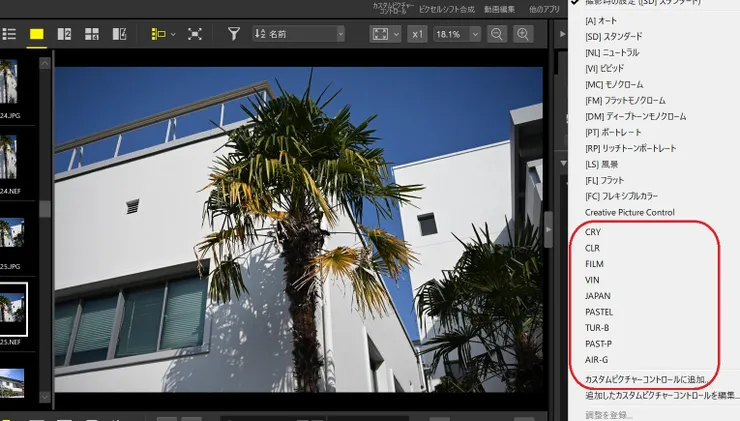Select Creative Picture Control menu entry

tap(630, 212)
